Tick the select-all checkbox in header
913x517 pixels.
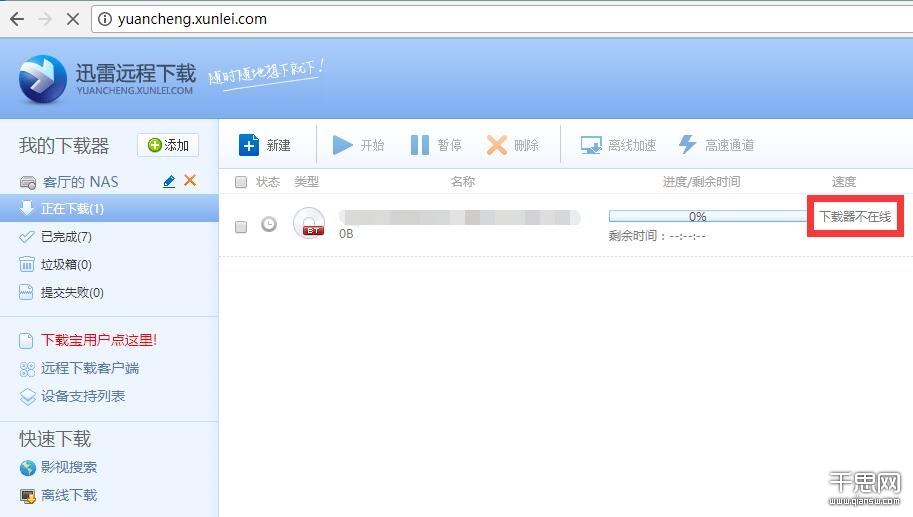(240, 182)
